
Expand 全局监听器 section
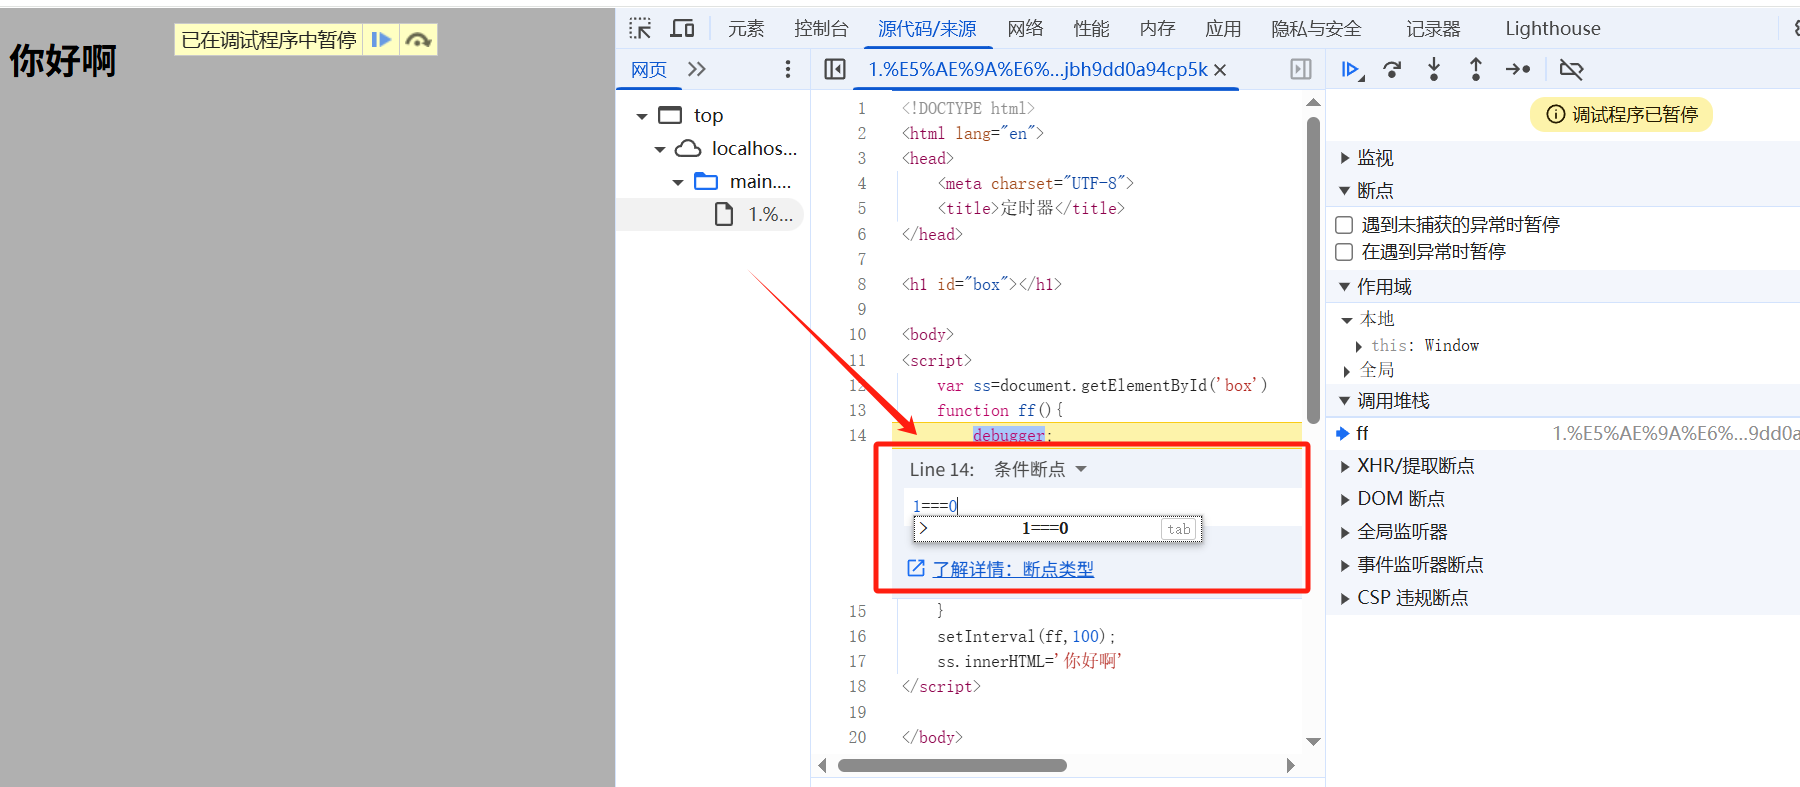coord(1344,532)
